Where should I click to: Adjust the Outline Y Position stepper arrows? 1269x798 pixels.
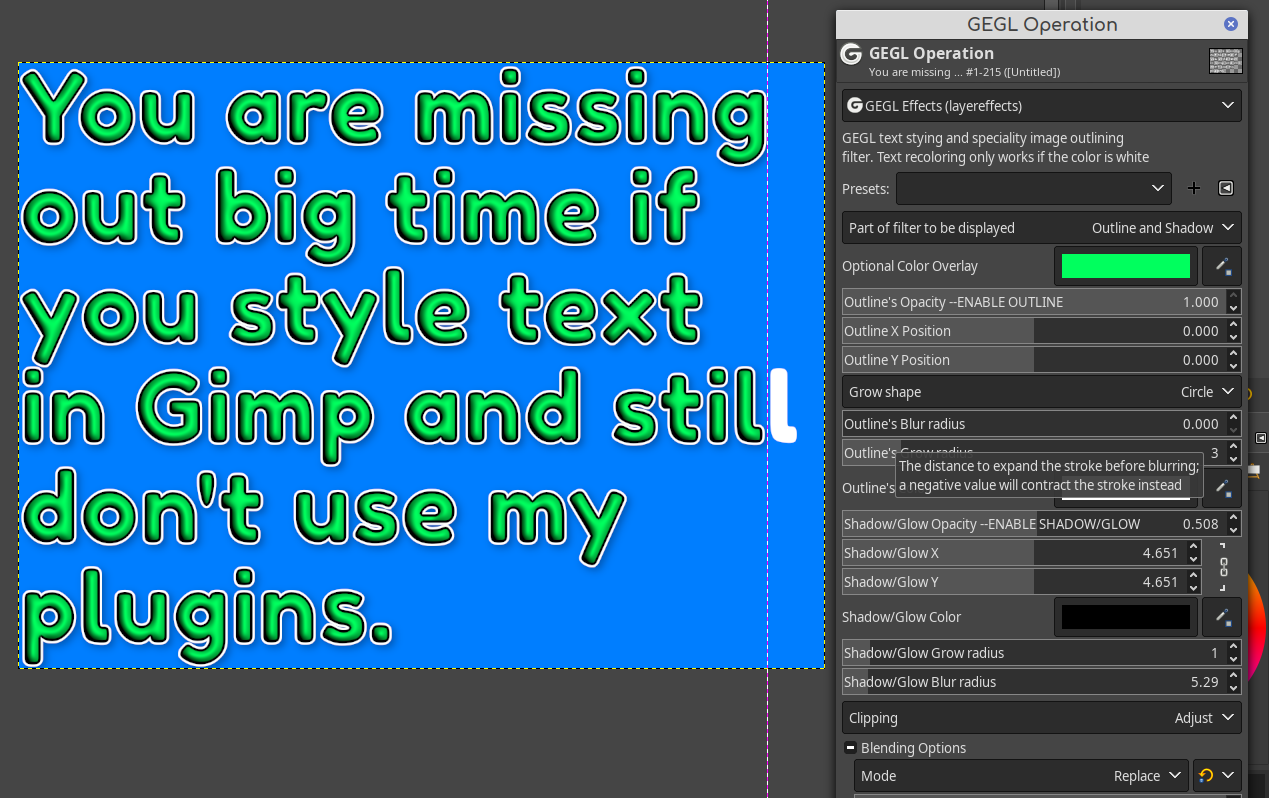(1233, 360)
